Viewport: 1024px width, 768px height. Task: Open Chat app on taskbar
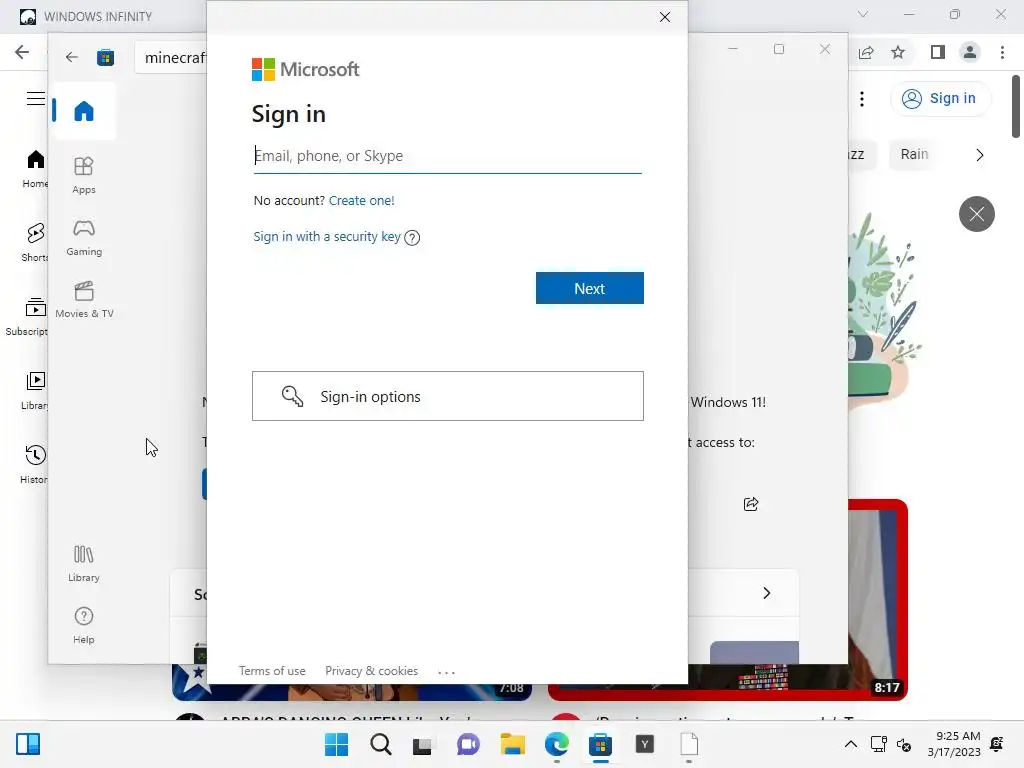point(468,744)
